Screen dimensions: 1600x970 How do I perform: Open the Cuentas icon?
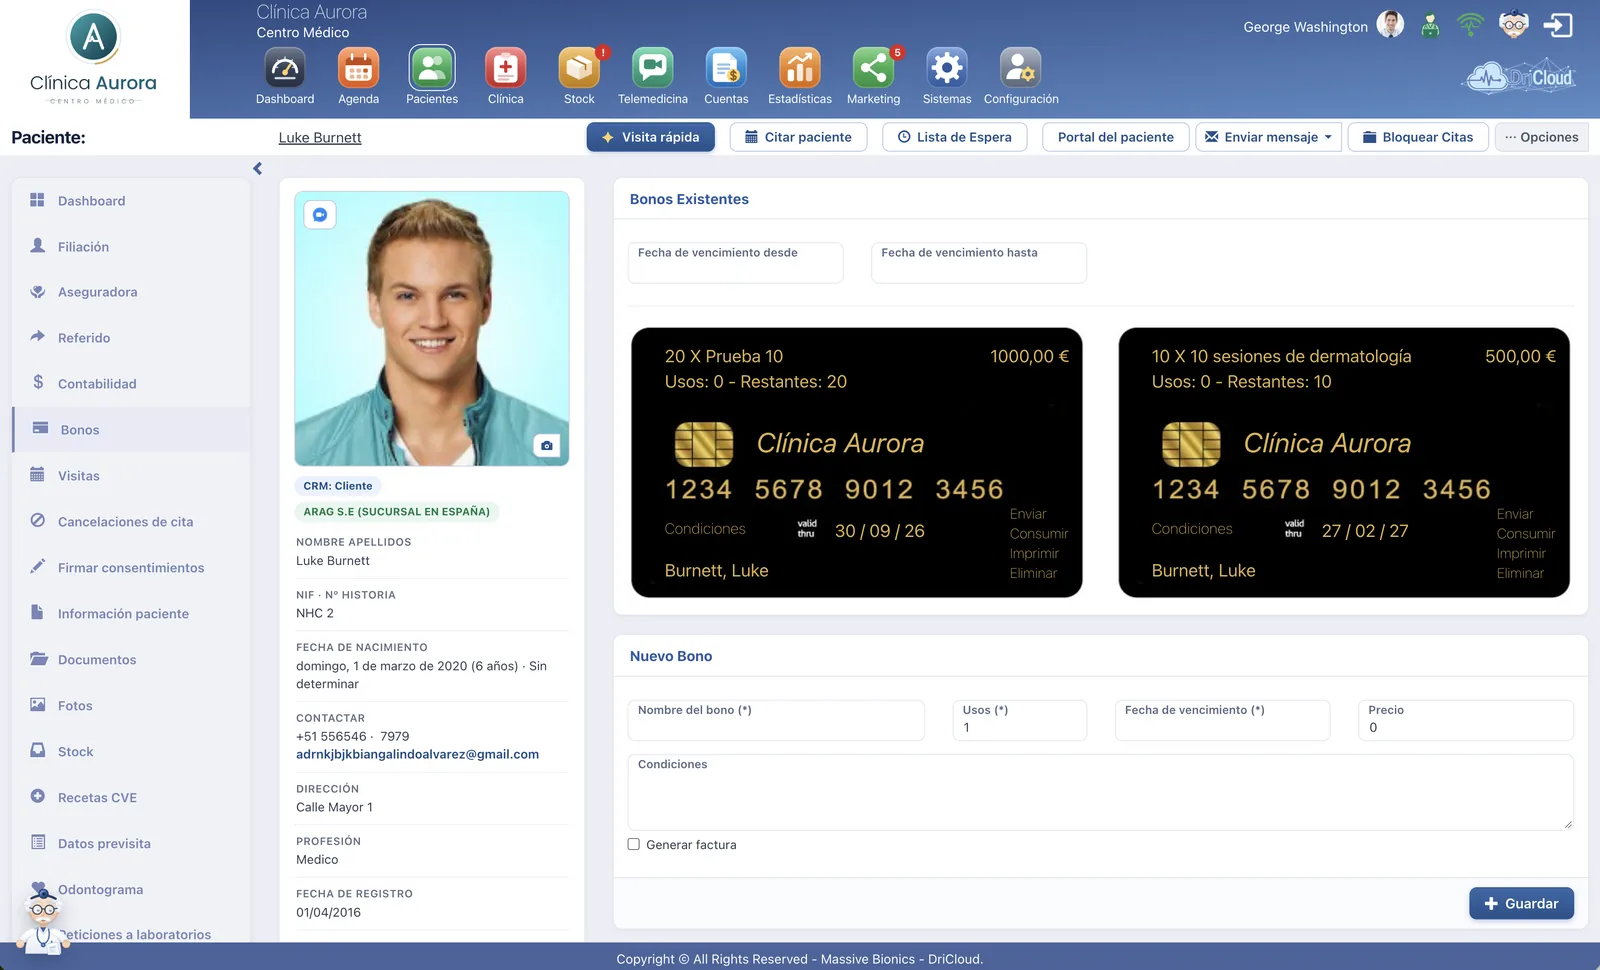click(726, 69)
